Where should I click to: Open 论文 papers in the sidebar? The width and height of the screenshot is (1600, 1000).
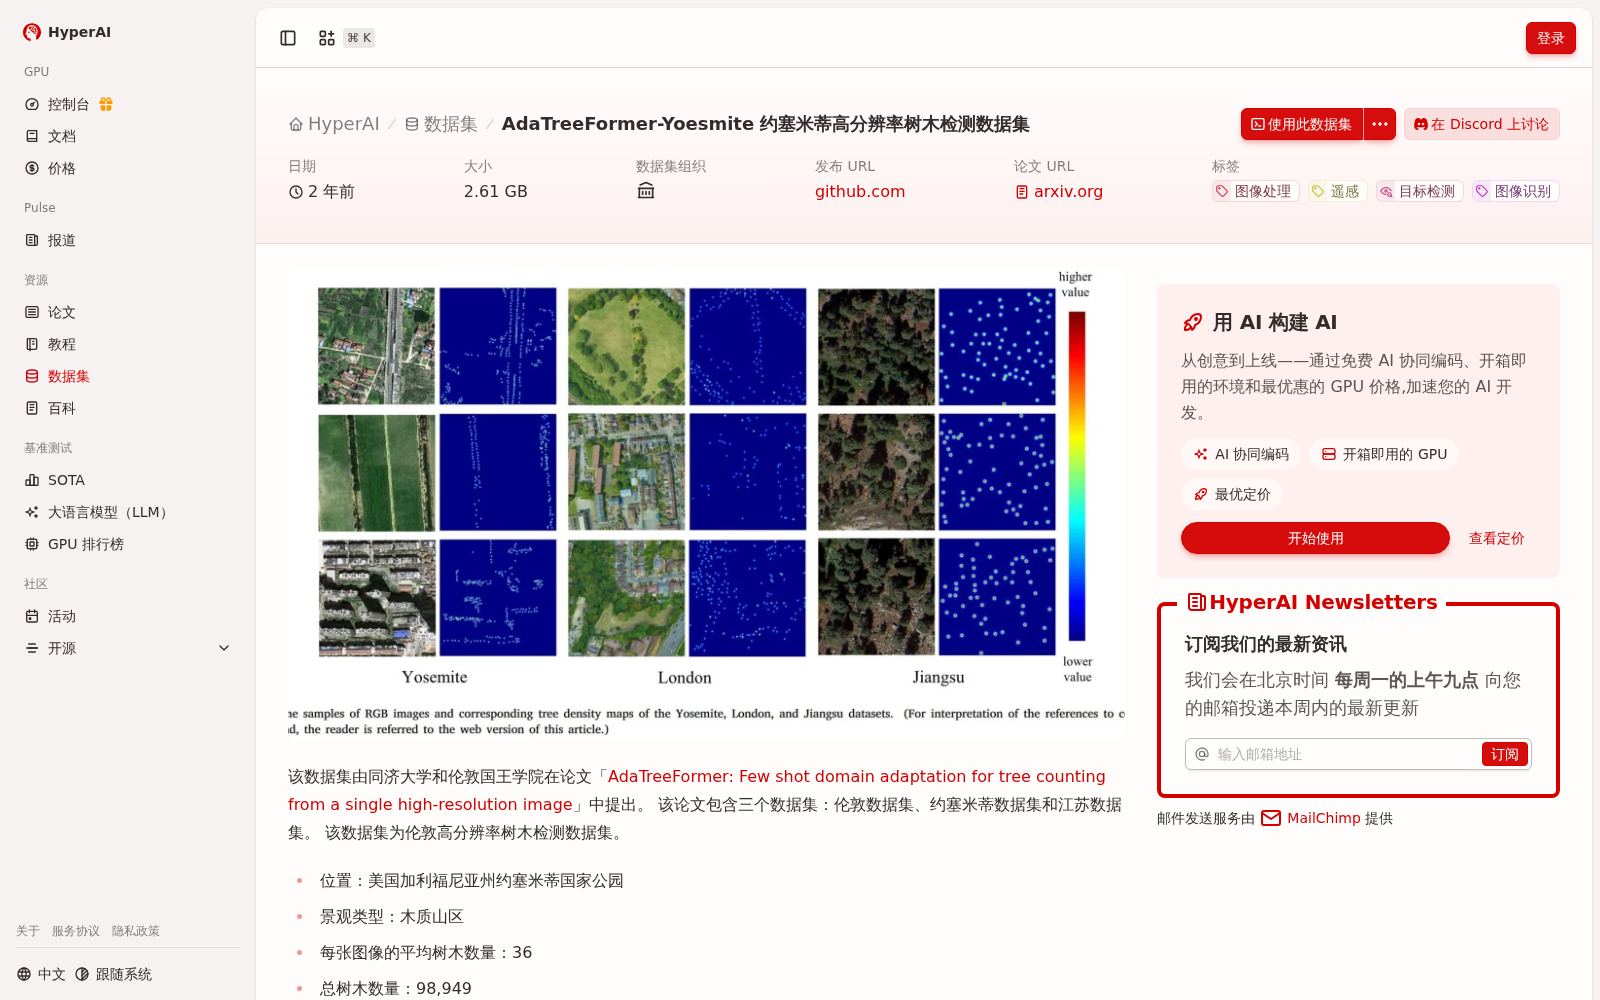coord(62,312)
